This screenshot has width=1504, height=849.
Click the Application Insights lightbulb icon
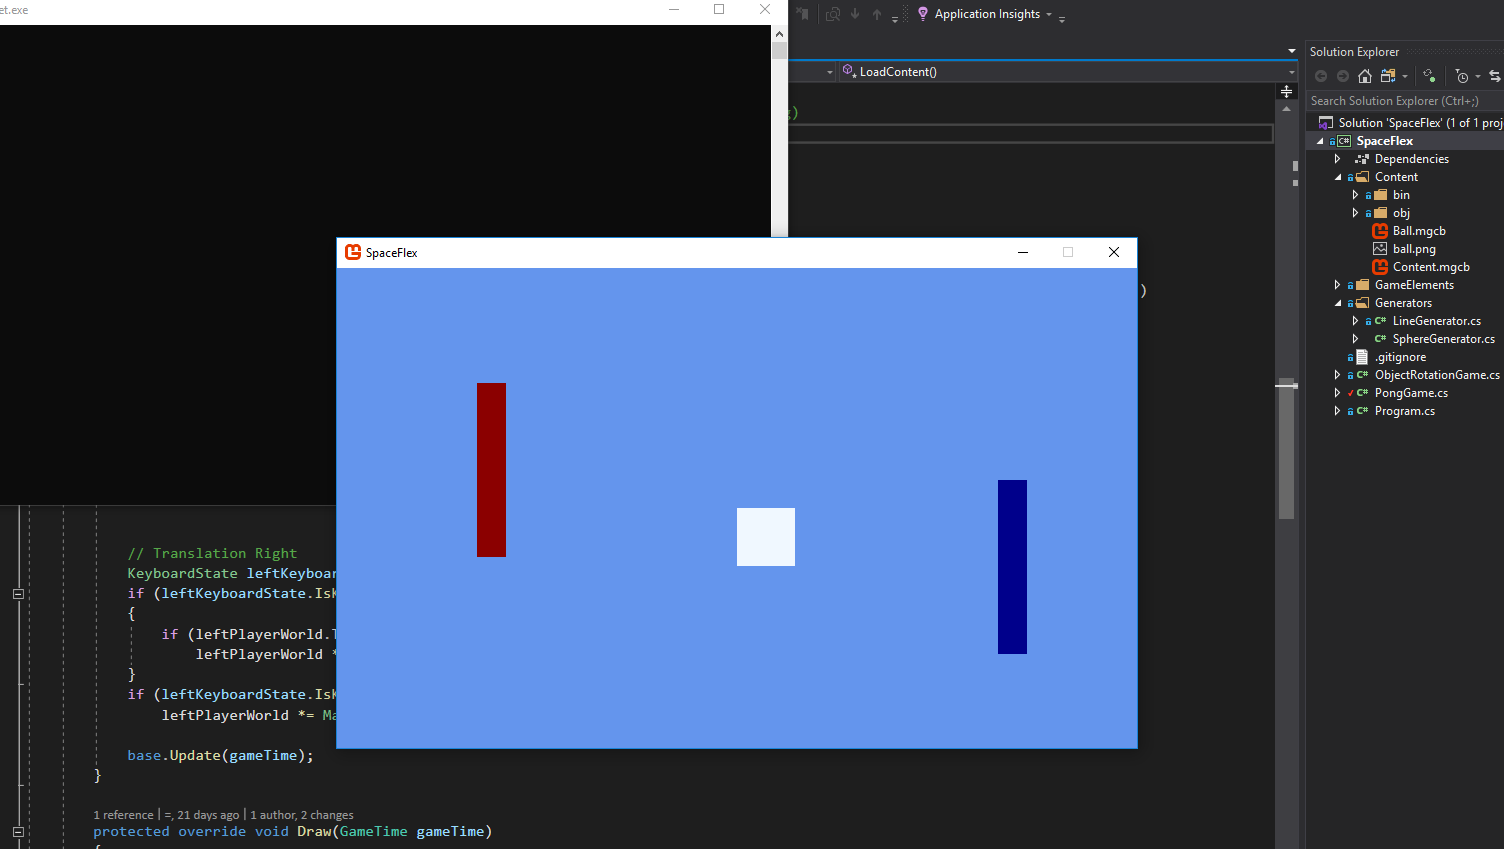pyautogui.click(x=922, y=14)
